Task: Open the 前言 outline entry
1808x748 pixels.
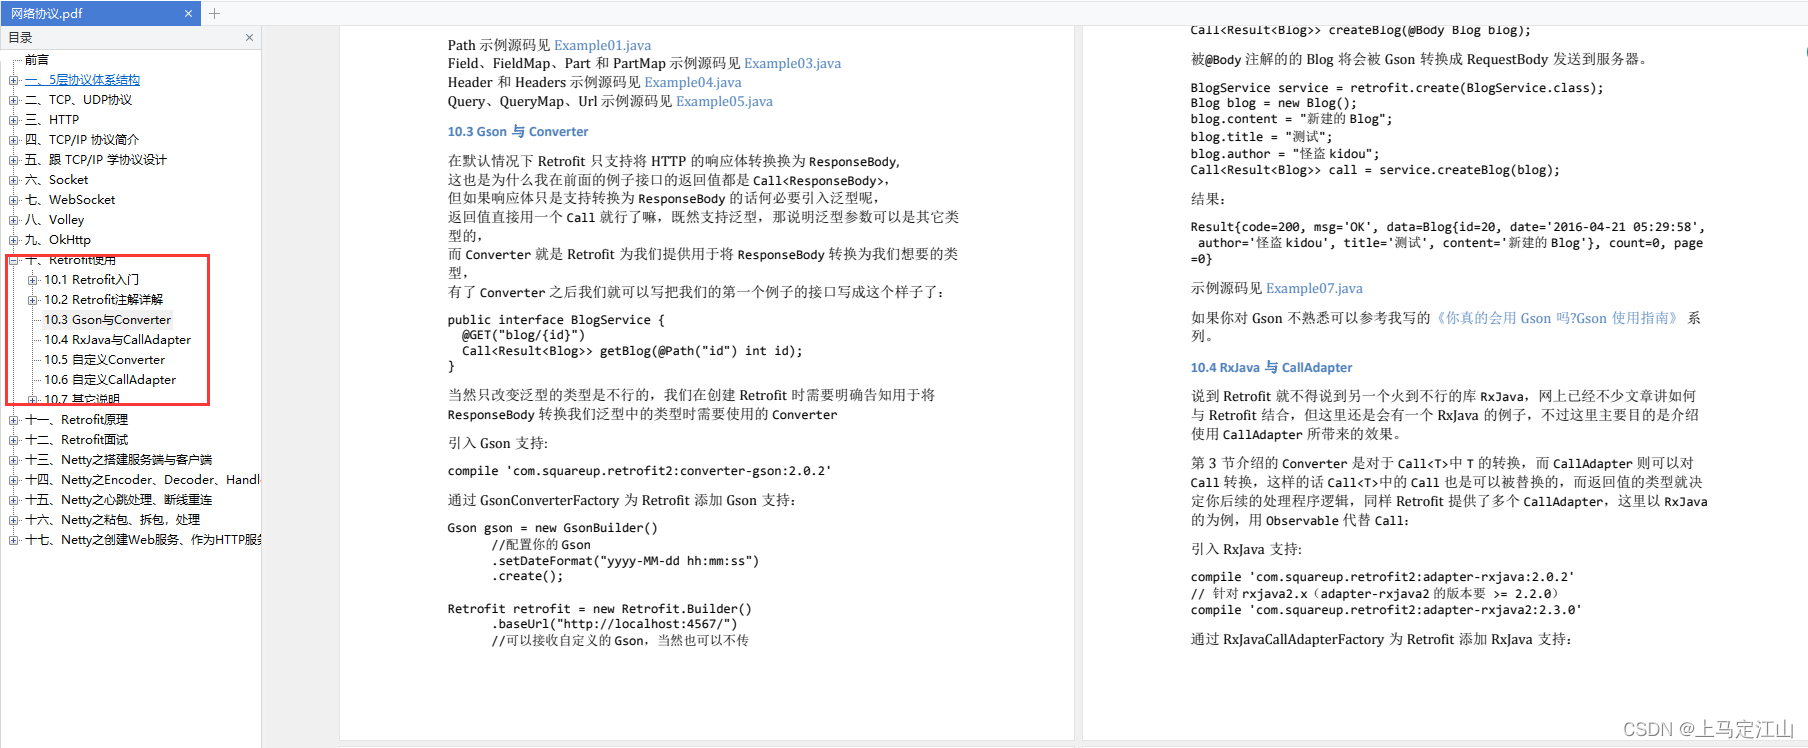Action: click(x=37, y=60)
